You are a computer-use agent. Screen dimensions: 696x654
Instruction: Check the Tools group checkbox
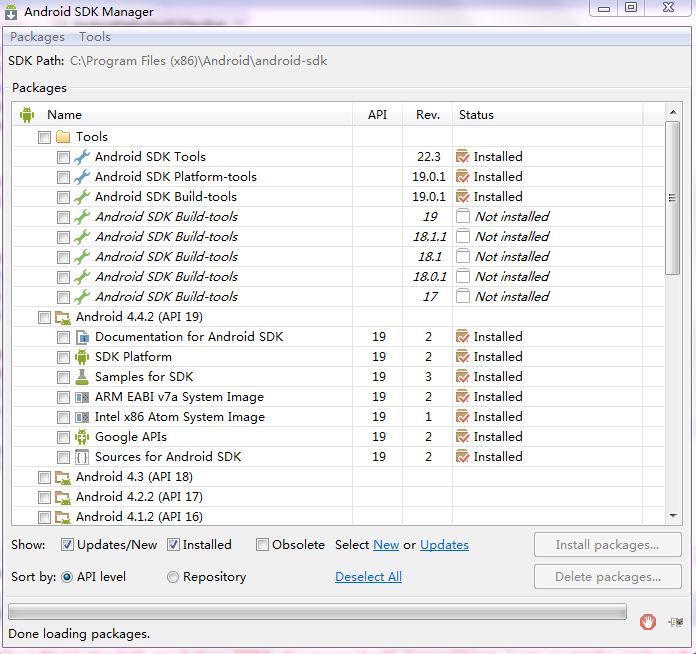(x=44, y=137)
